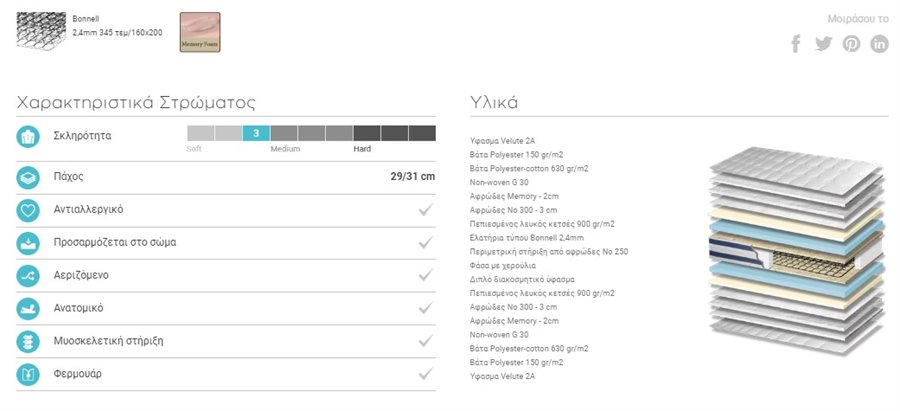Share the page via the Facebook icon
Image resolution: width=900 pixels, height=411 pixels.
click(x=796, y=44)
